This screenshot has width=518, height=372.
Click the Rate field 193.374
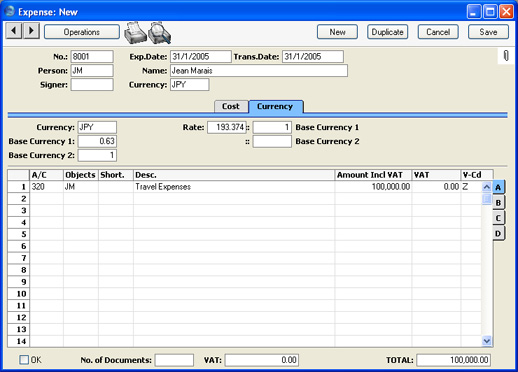pyautogui.click(x=227, y=127)
